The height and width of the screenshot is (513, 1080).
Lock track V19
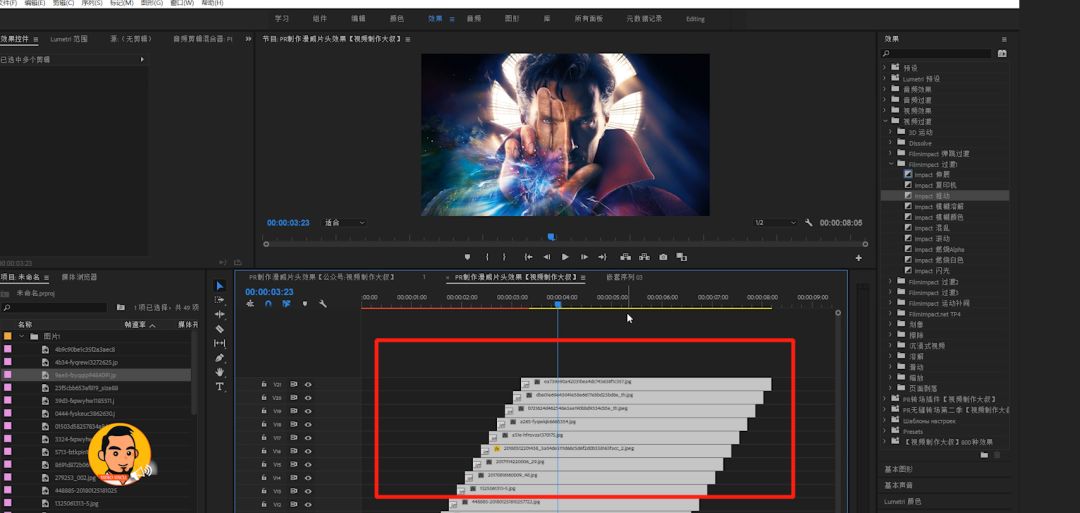coord(264,411)
